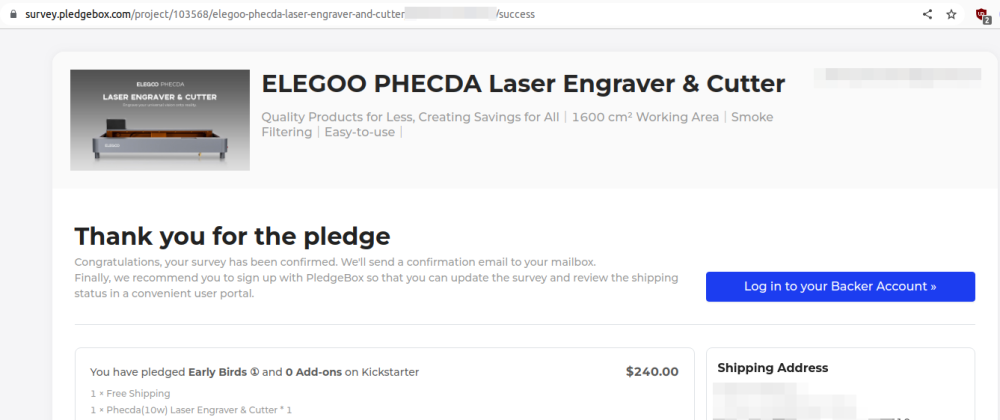Open the uBlock Origin extension icon
Viewport: 1000px width, 420px height.
tap(983, 15)
